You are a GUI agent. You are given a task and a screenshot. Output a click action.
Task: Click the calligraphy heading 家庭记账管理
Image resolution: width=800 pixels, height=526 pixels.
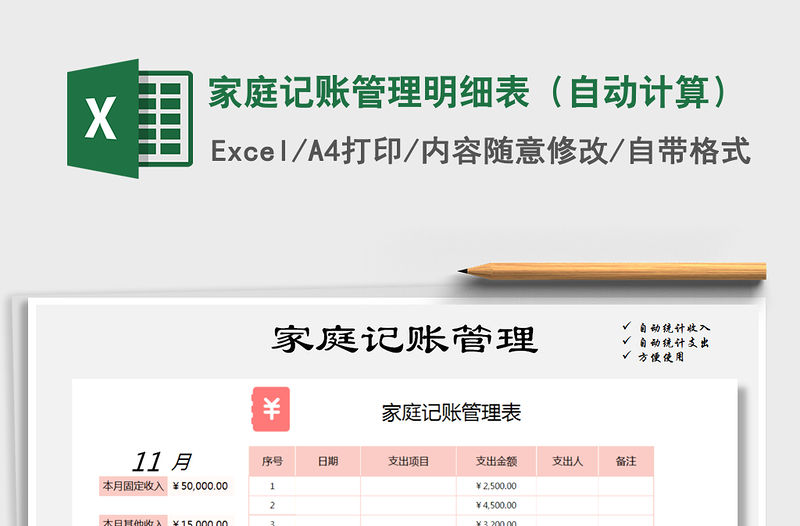[405, 340]
